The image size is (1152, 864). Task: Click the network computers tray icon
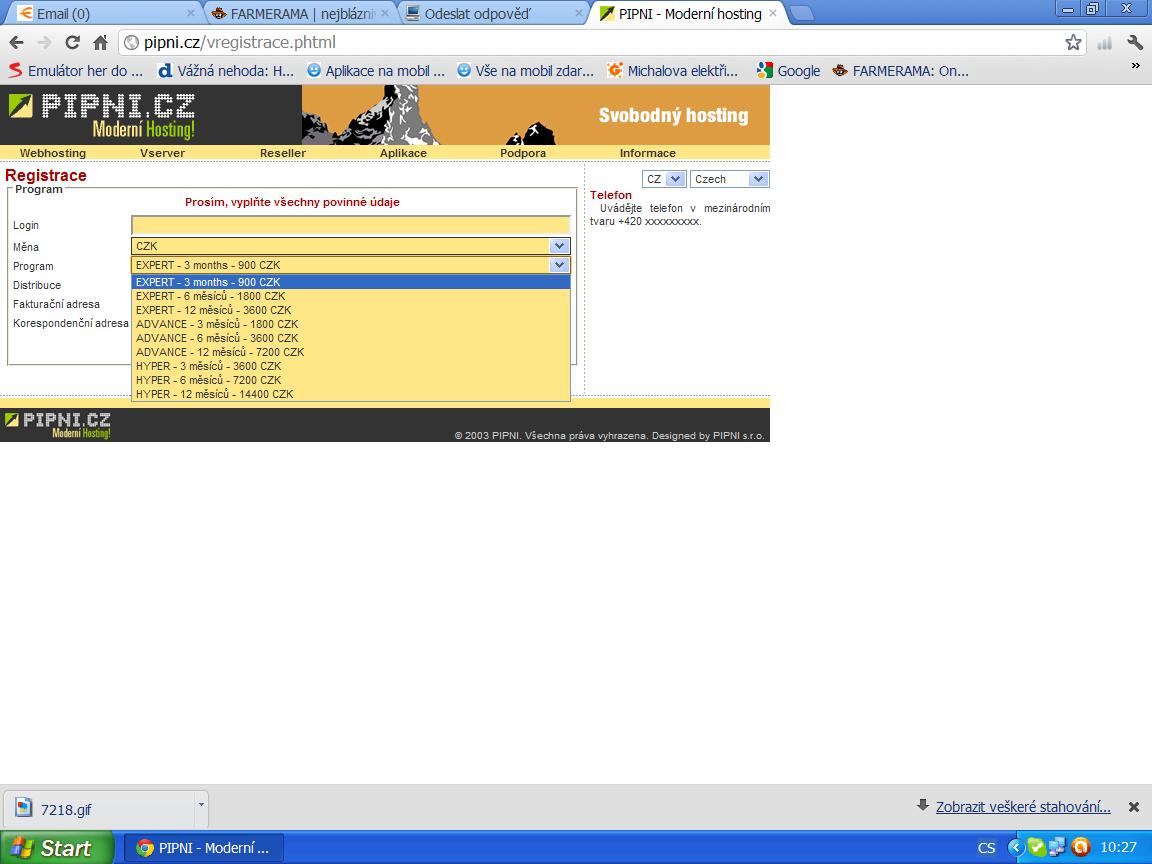(1057, 847)
